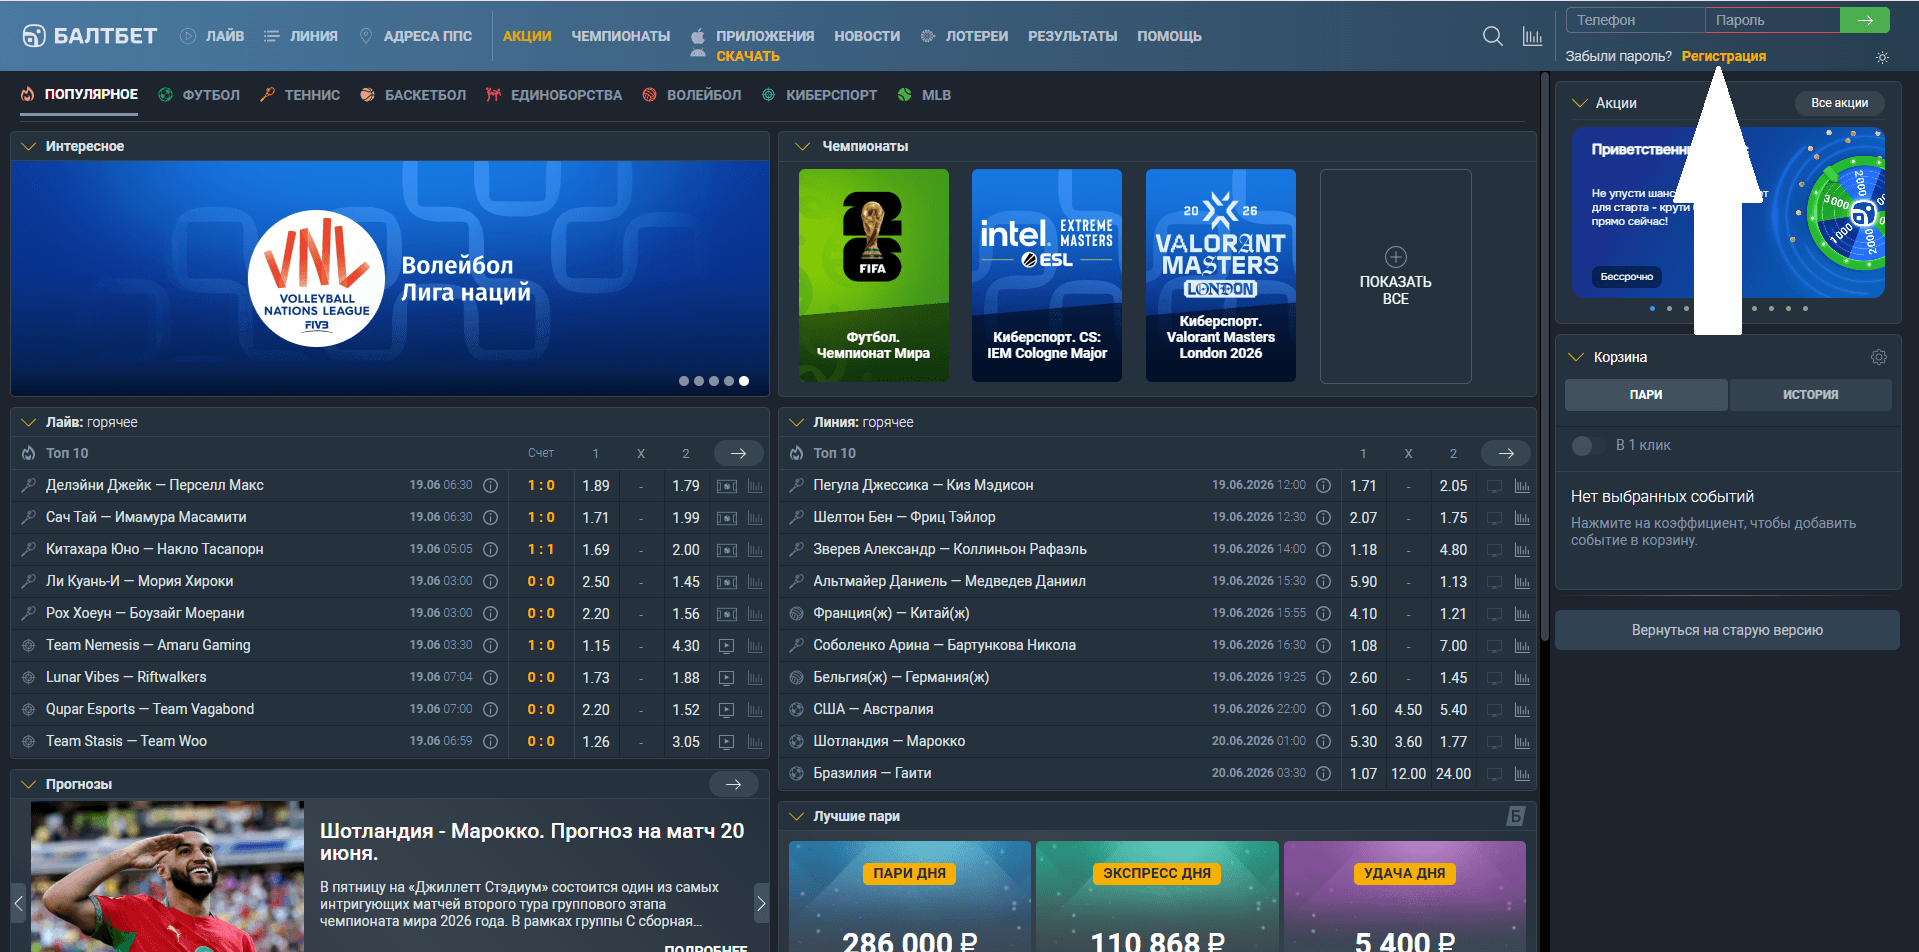The width and height of the screenshot is (1919, 952).
Task: Click the Регистрация link
Action: click(x=1723, y=56)
